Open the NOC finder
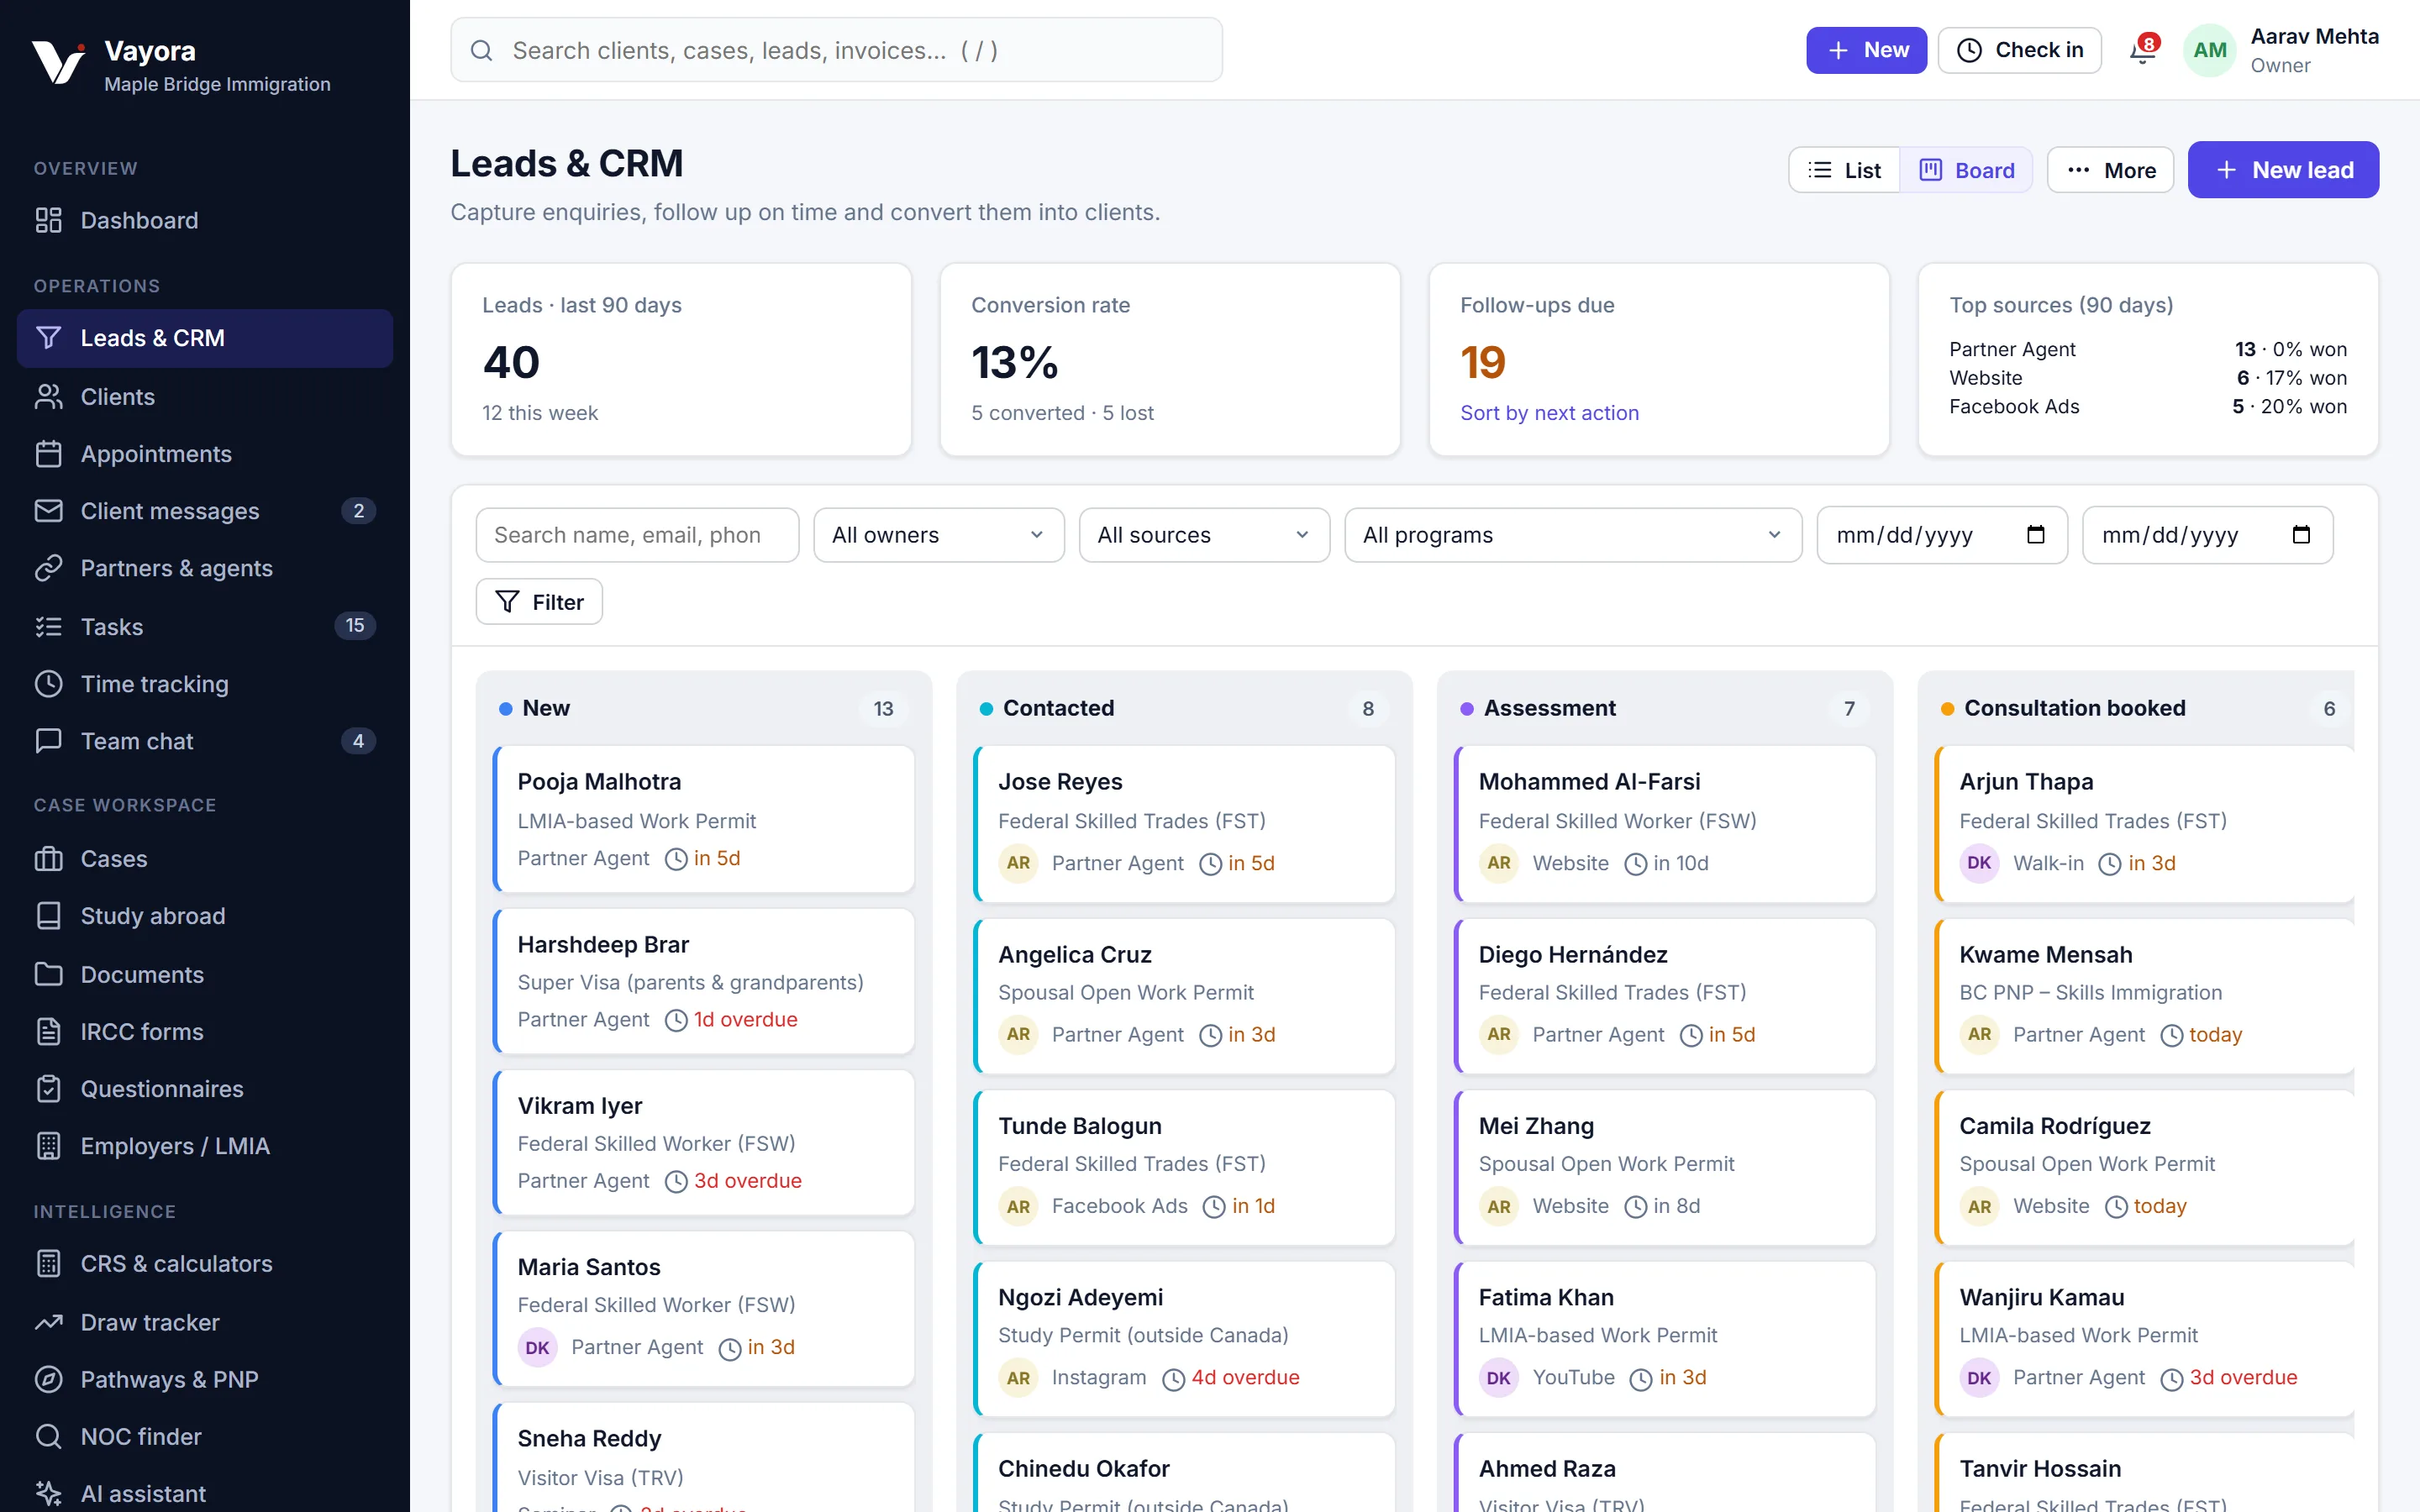2420x1512 pixels. [205, 1436]
